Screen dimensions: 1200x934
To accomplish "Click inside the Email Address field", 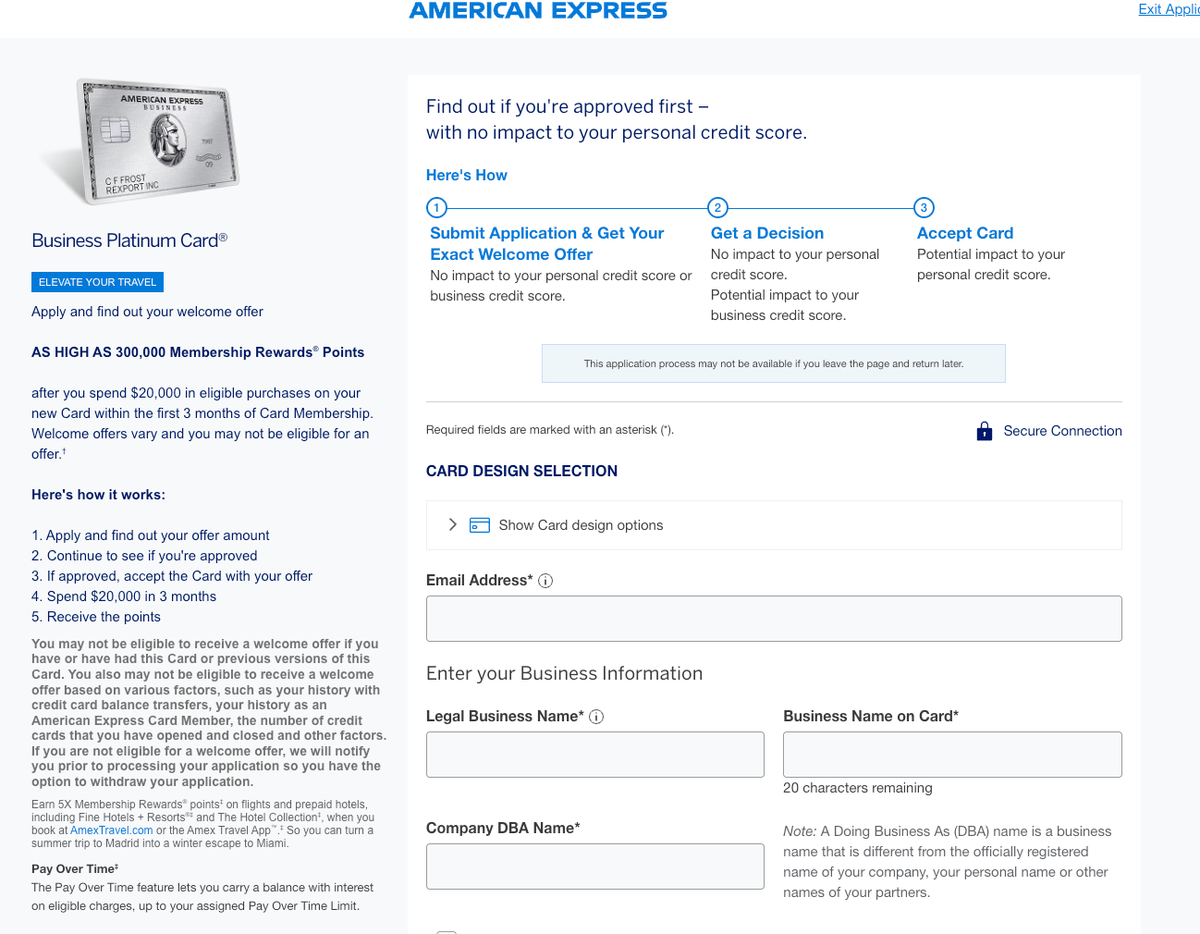I will coord(774,618).
